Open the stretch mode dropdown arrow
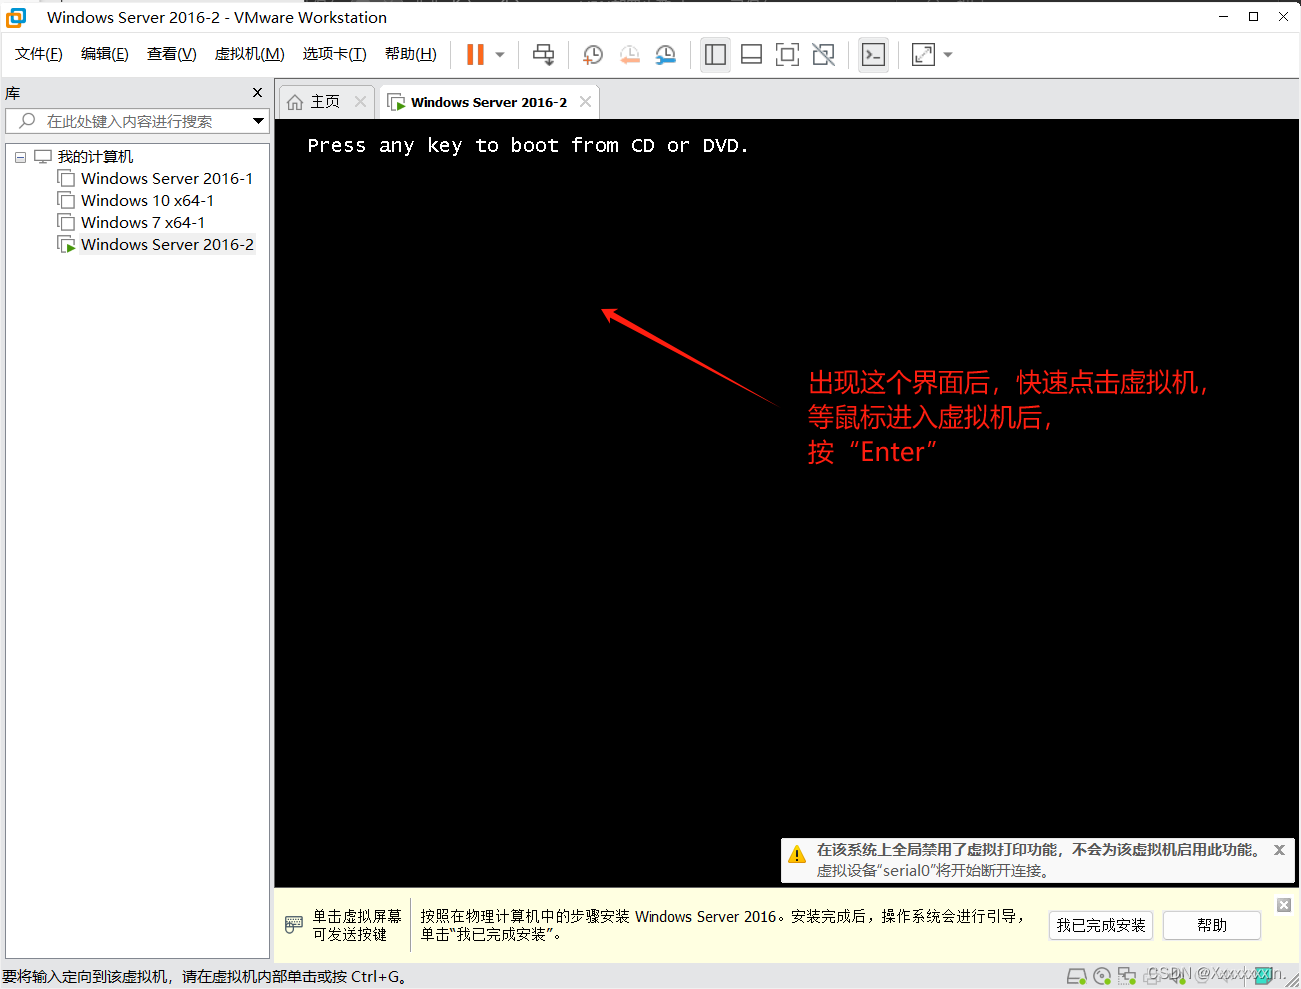This screenshot has width=1301, height=989. (948, 55)
